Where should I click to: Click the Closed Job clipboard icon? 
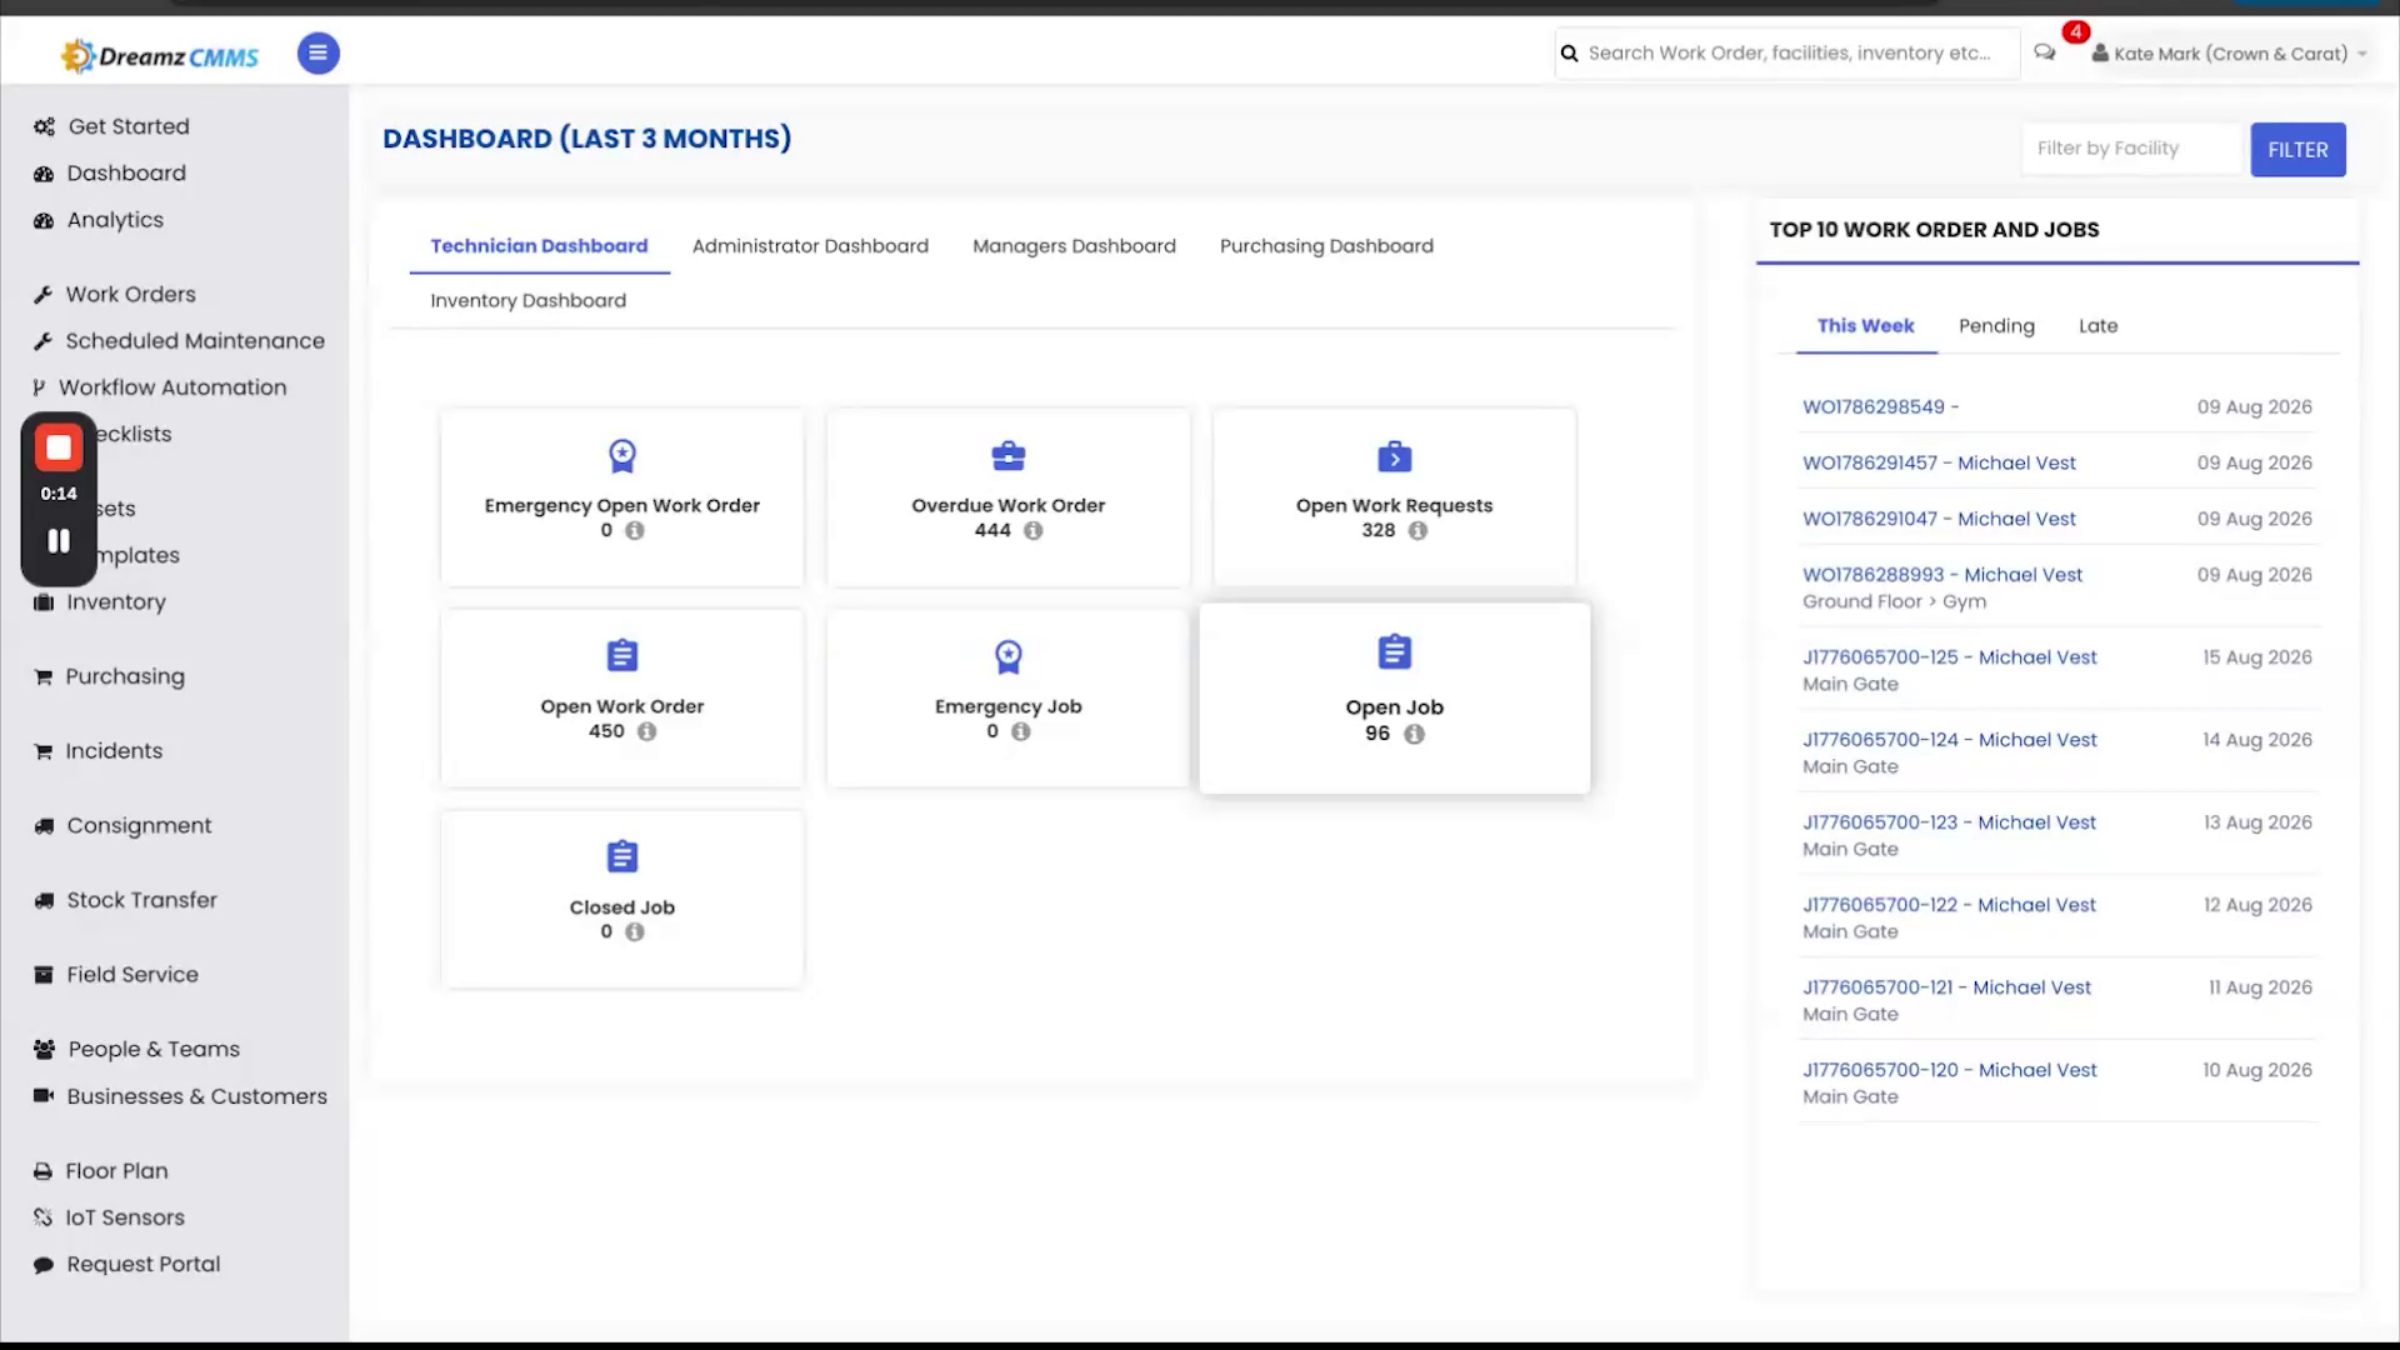[x=622, y=857]
